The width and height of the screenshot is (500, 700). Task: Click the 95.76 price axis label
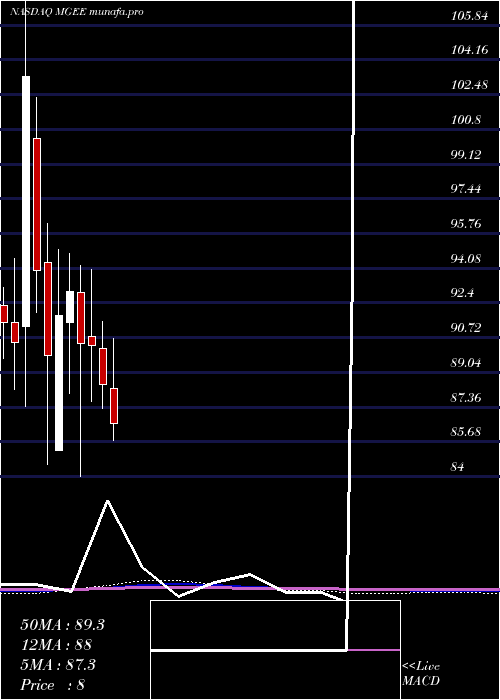click(466, 224)
